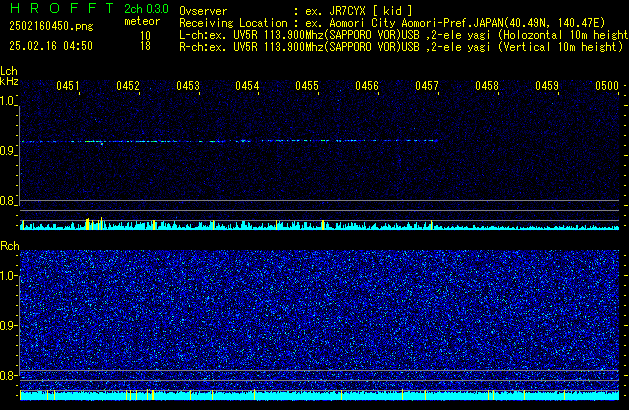Viewport: 629px width, 410px height.
Task: Click the Ovserver line with JR7CYX
Action: click(x=296, y=11)
